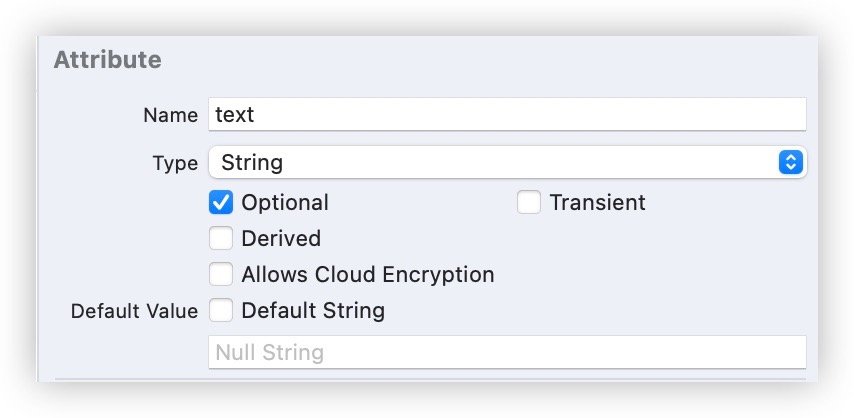The image size is (854, 418).
Task: Click the Default Value label
Action: 135,311
